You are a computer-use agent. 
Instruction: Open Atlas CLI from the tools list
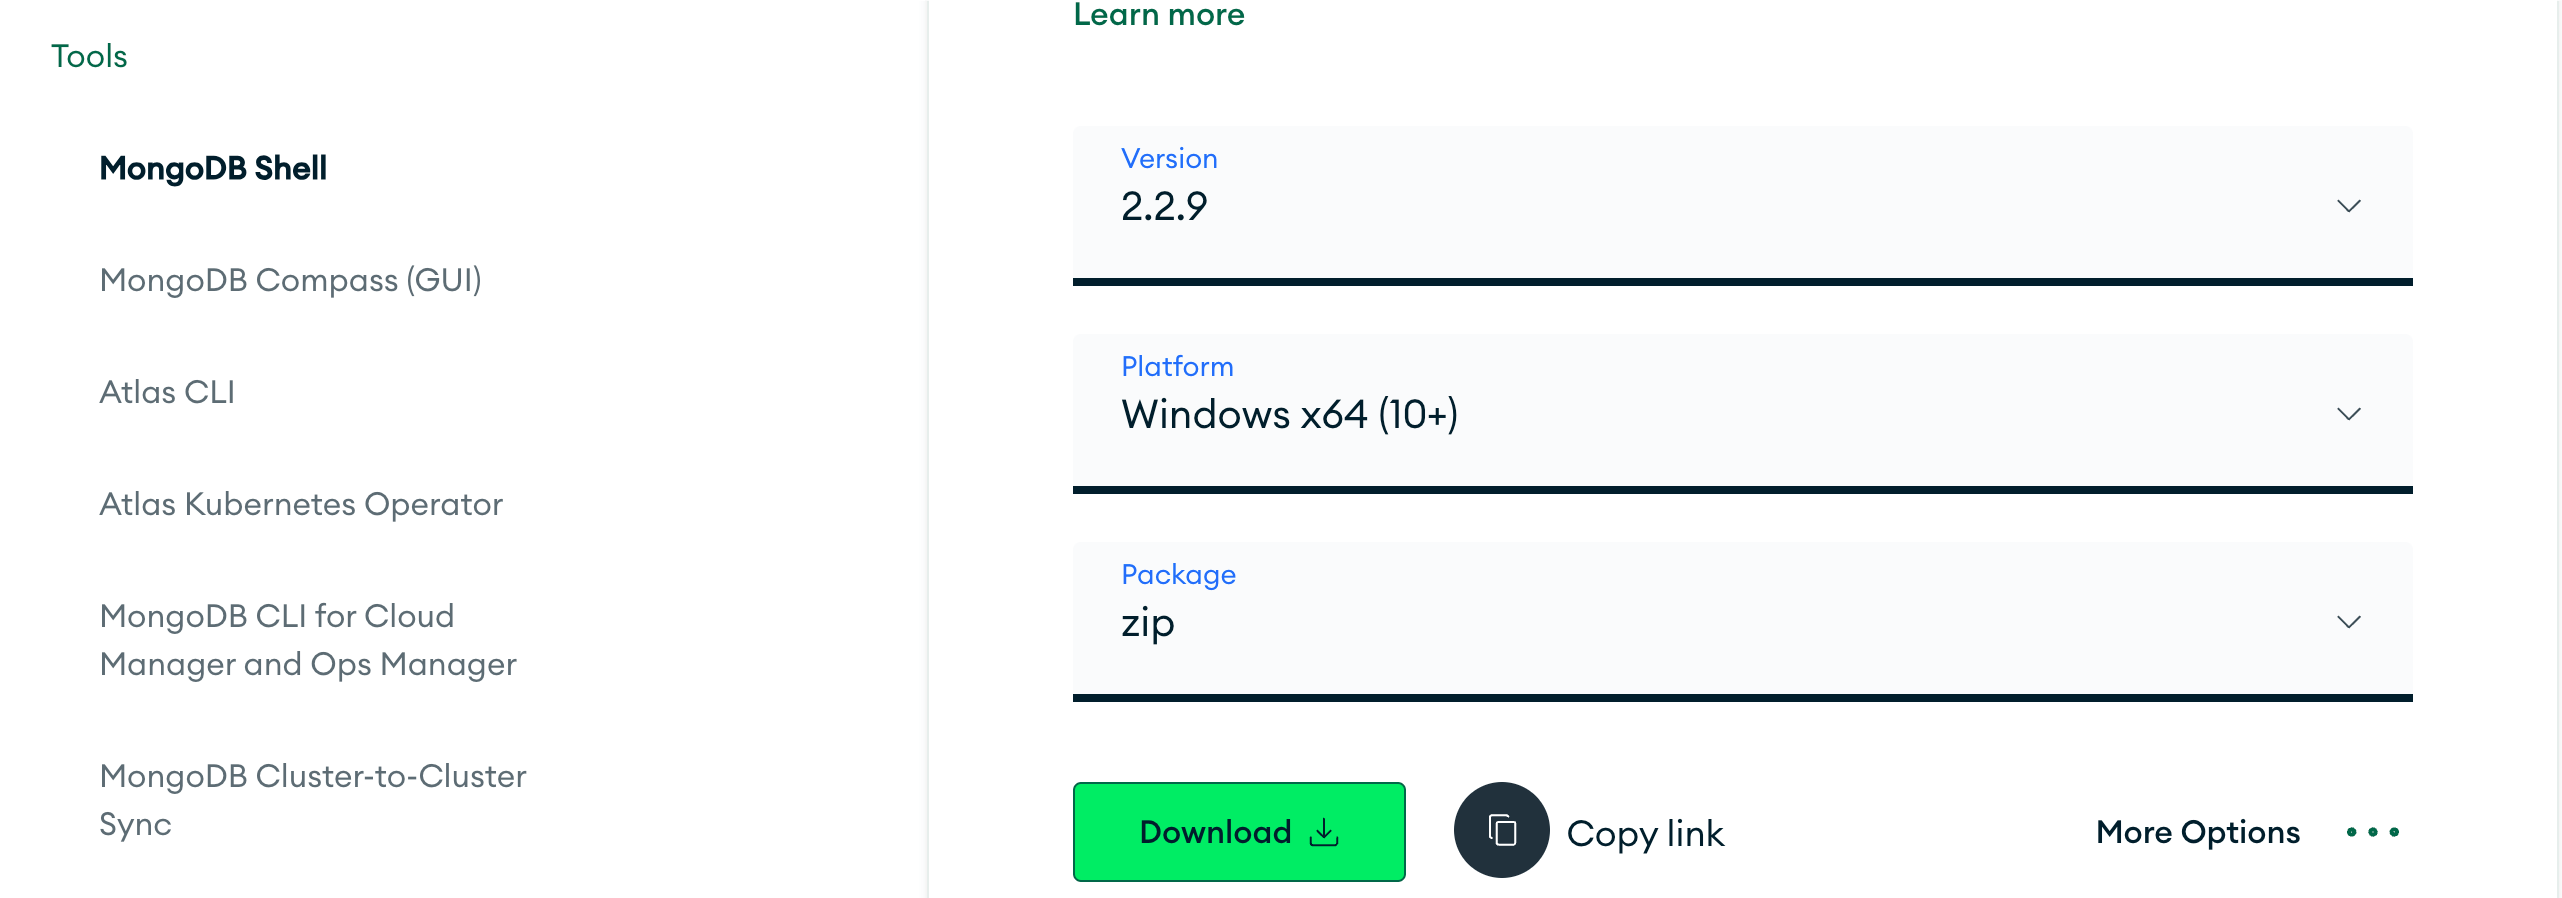[167, 392]
